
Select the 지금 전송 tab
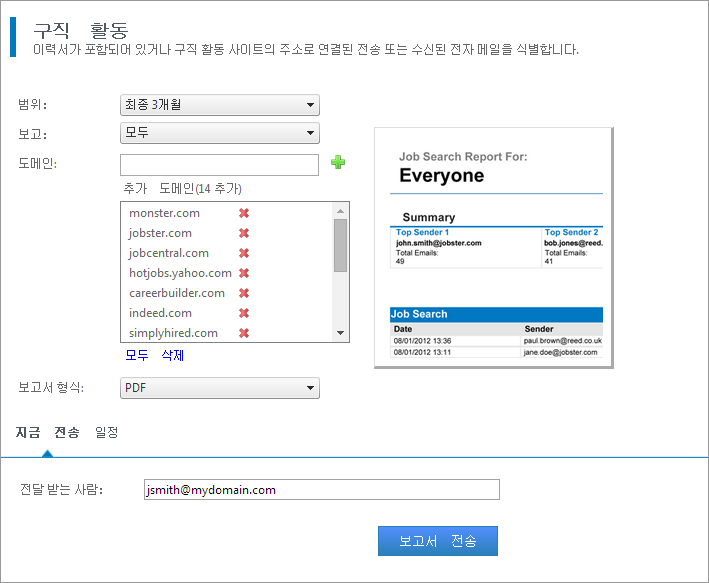(47, 432)
